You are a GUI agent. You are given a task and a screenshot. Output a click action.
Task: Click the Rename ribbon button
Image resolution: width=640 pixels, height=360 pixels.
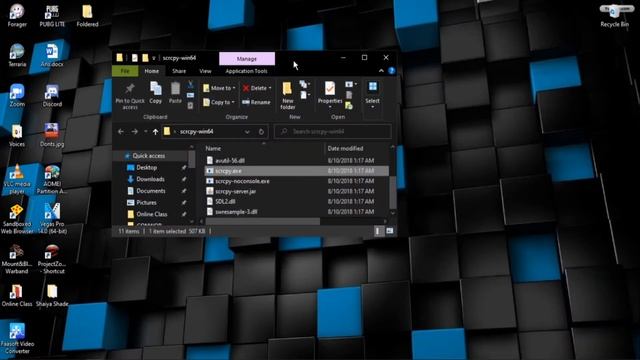(256, 102)
